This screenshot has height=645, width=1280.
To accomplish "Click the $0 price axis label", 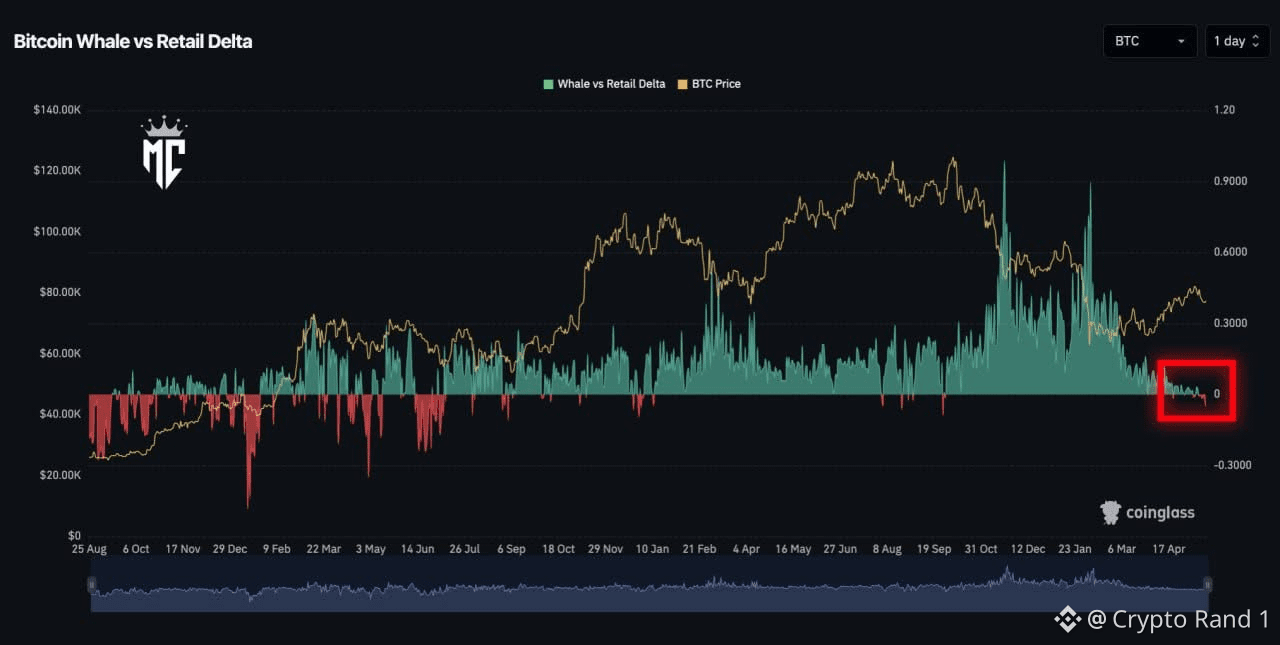I will [x=75, y=536].
